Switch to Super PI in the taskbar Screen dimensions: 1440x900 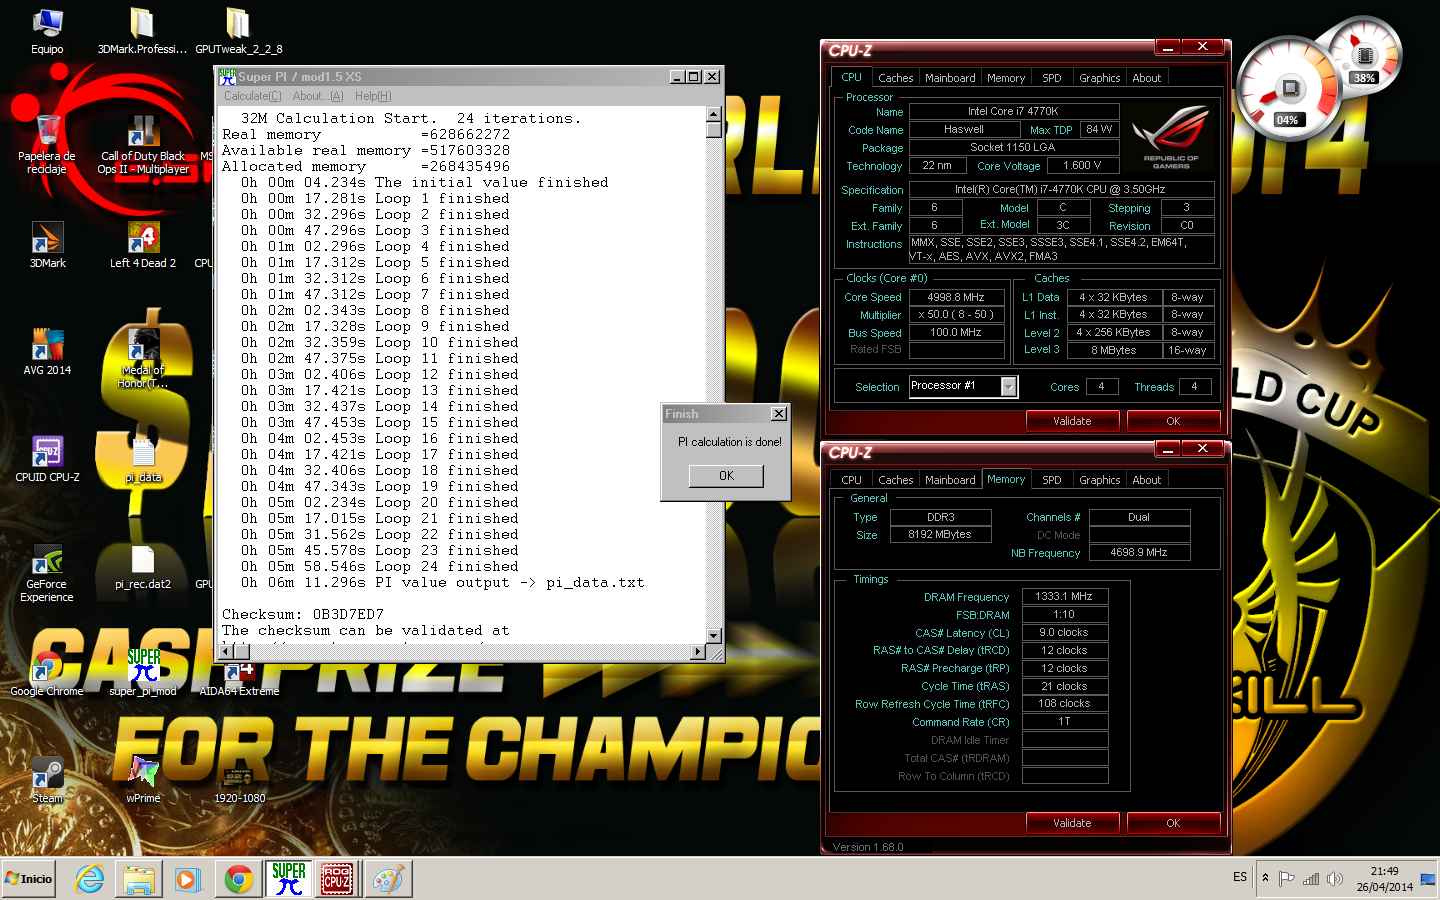coord(288,879)
